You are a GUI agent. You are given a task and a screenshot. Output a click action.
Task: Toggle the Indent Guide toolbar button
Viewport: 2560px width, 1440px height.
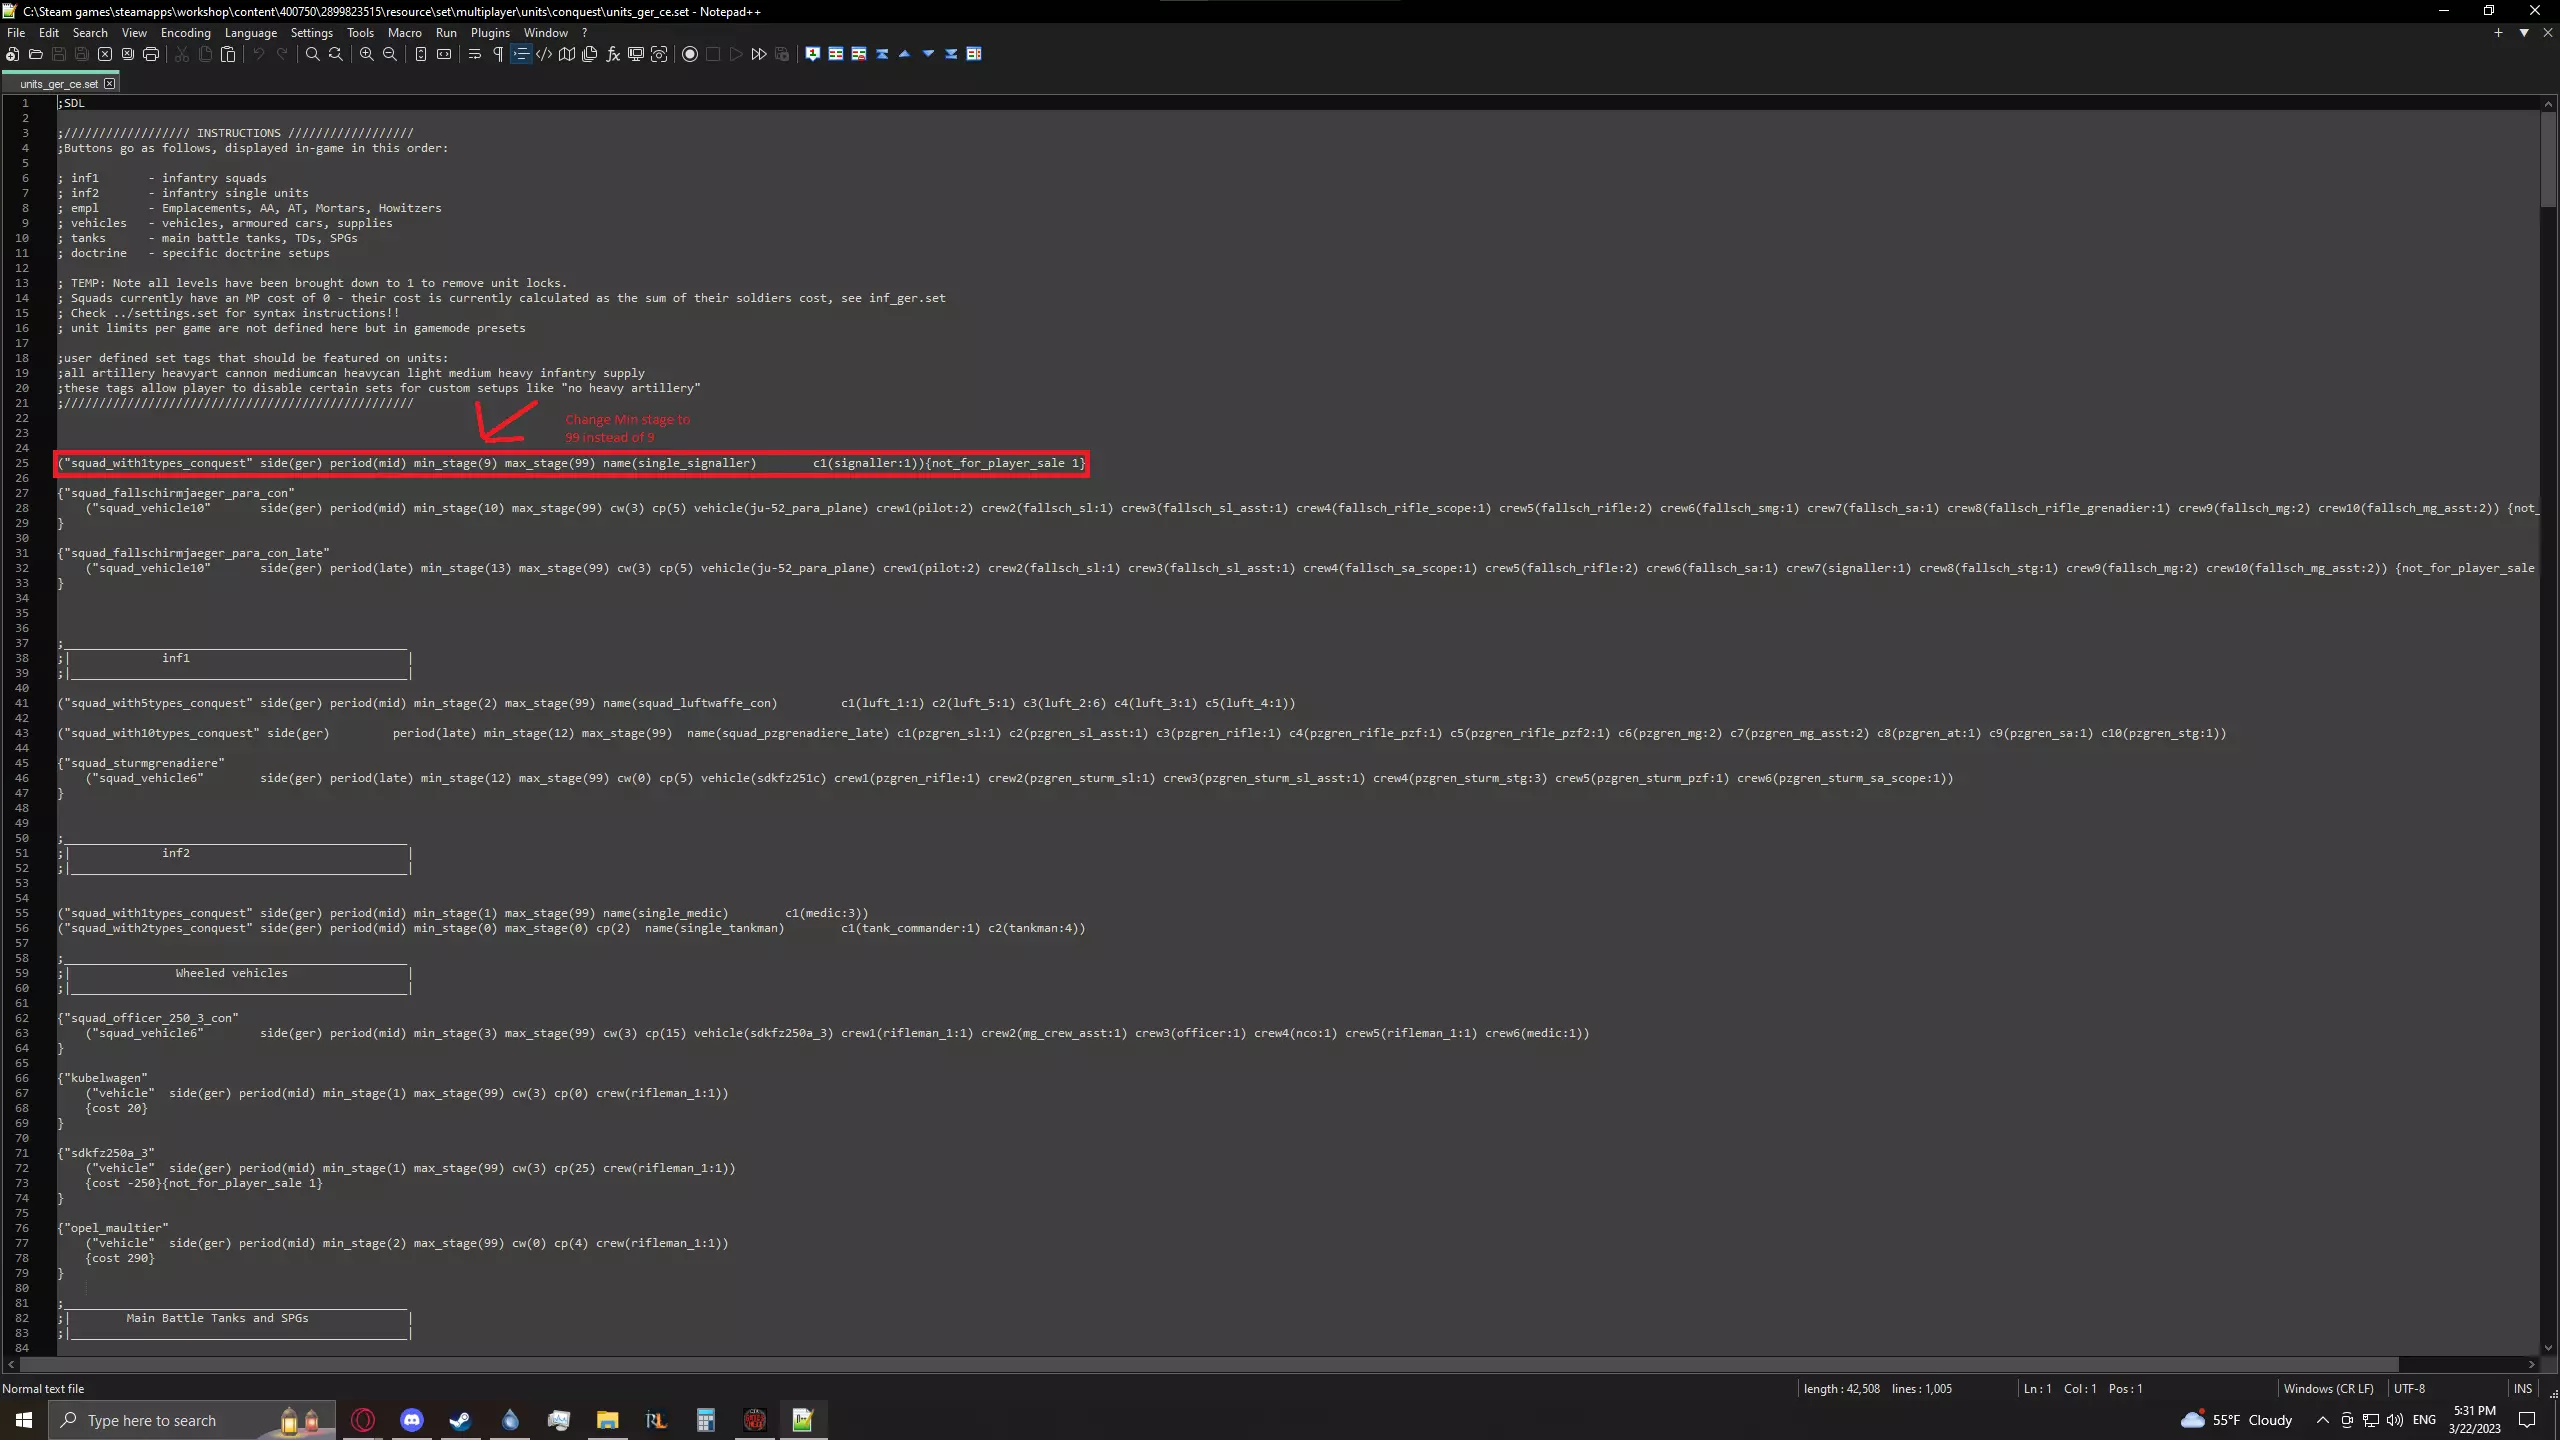tap(521, 54)
